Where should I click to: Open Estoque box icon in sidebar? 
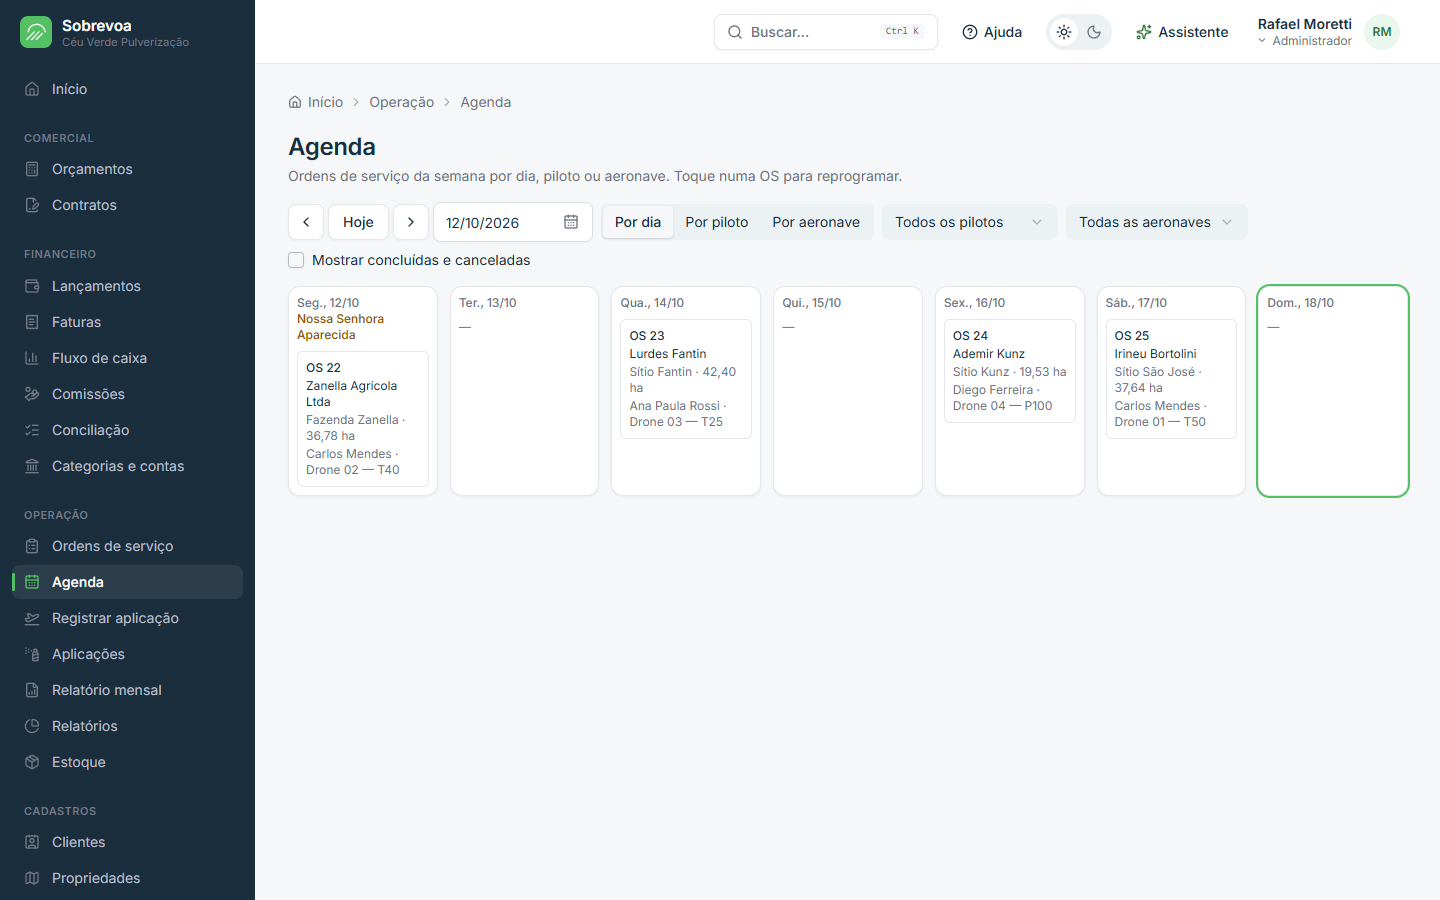pyautogui.click(x=32, y=762)
